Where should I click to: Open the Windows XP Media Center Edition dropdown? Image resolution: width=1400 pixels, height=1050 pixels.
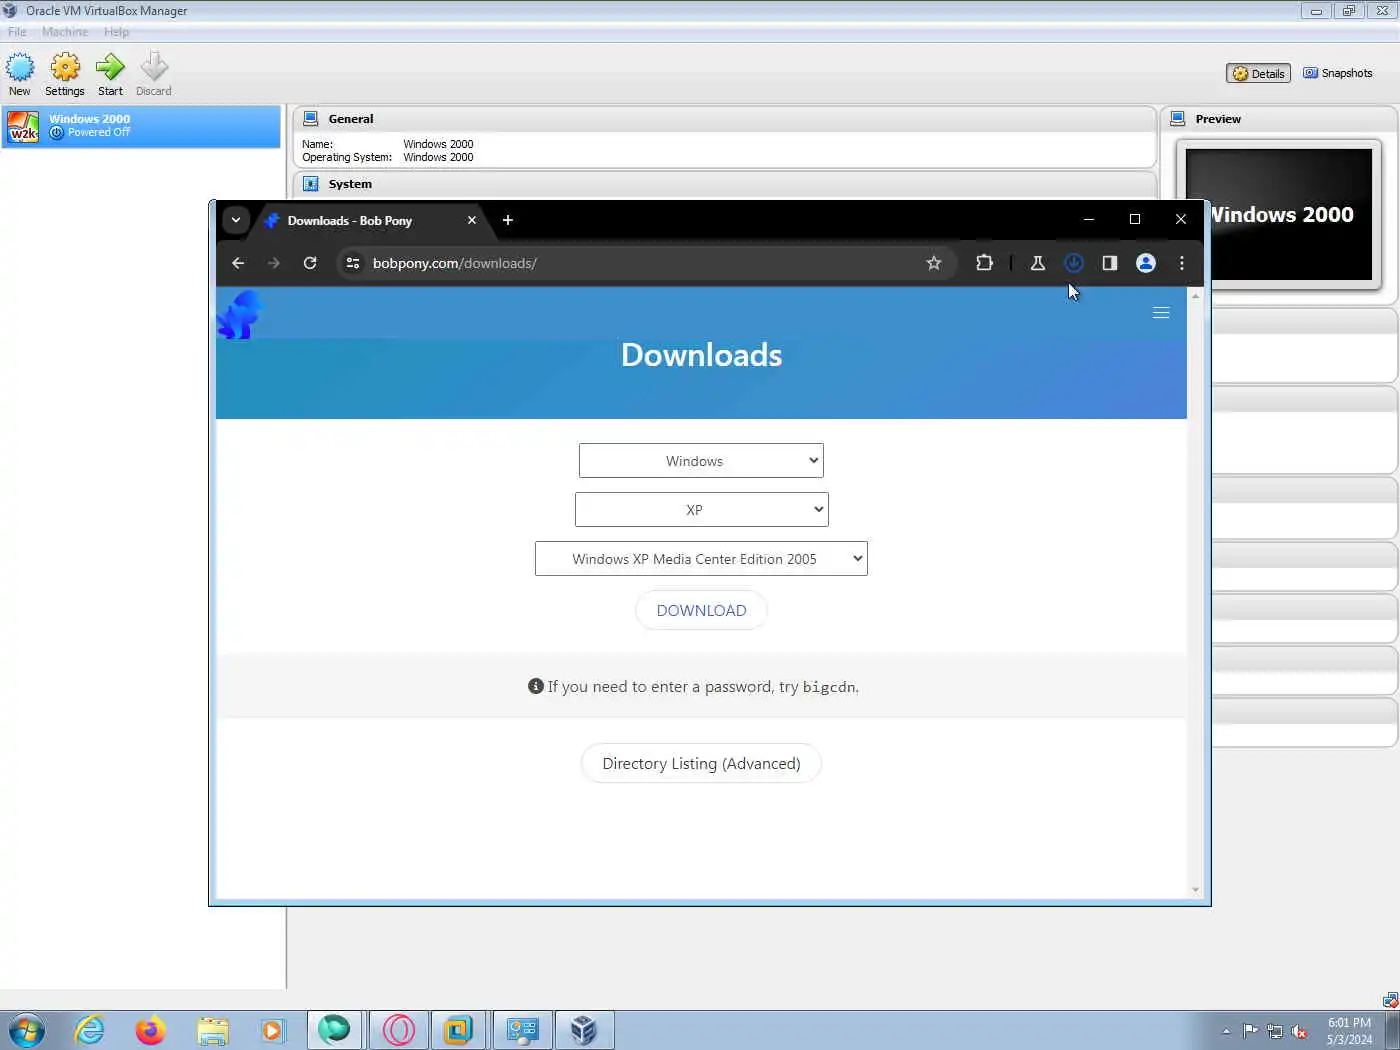pos(701,559)
